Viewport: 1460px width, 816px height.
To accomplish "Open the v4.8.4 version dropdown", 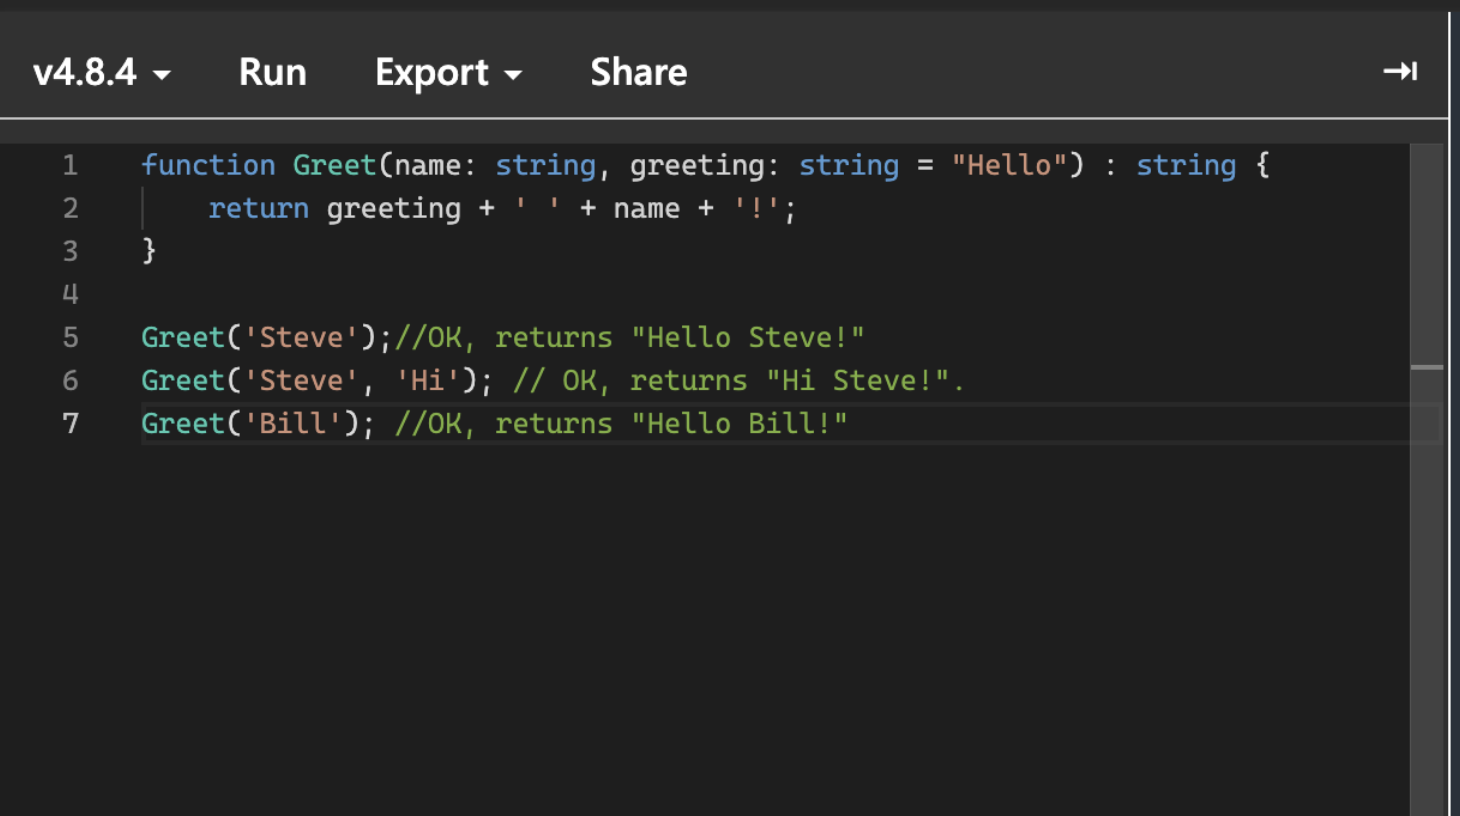I will tap(101, 73).
